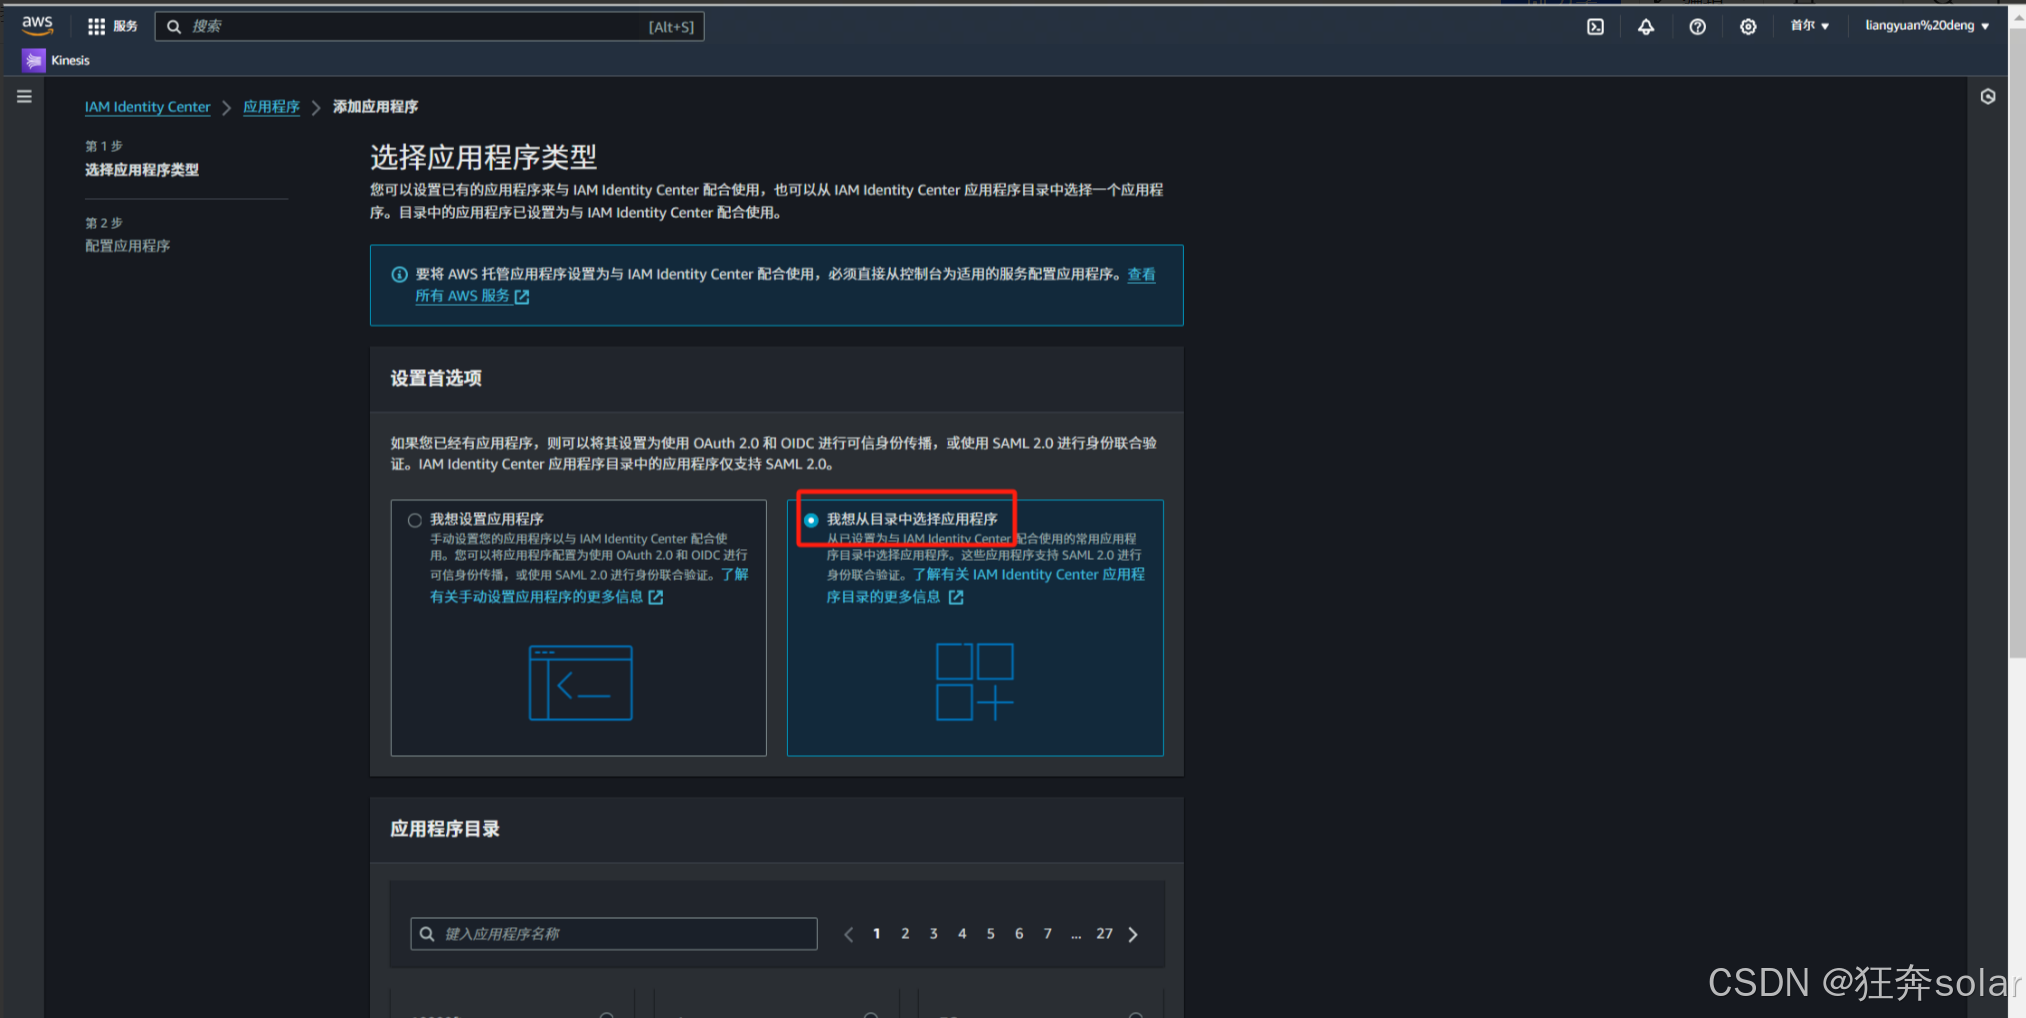Go to catalog page 5

pos(991,934)
